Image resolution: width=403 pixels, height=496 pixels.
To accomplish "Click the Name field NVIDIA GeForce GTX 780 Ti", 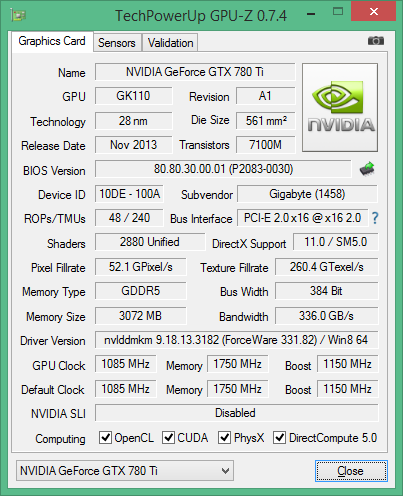I will (195, 72).
